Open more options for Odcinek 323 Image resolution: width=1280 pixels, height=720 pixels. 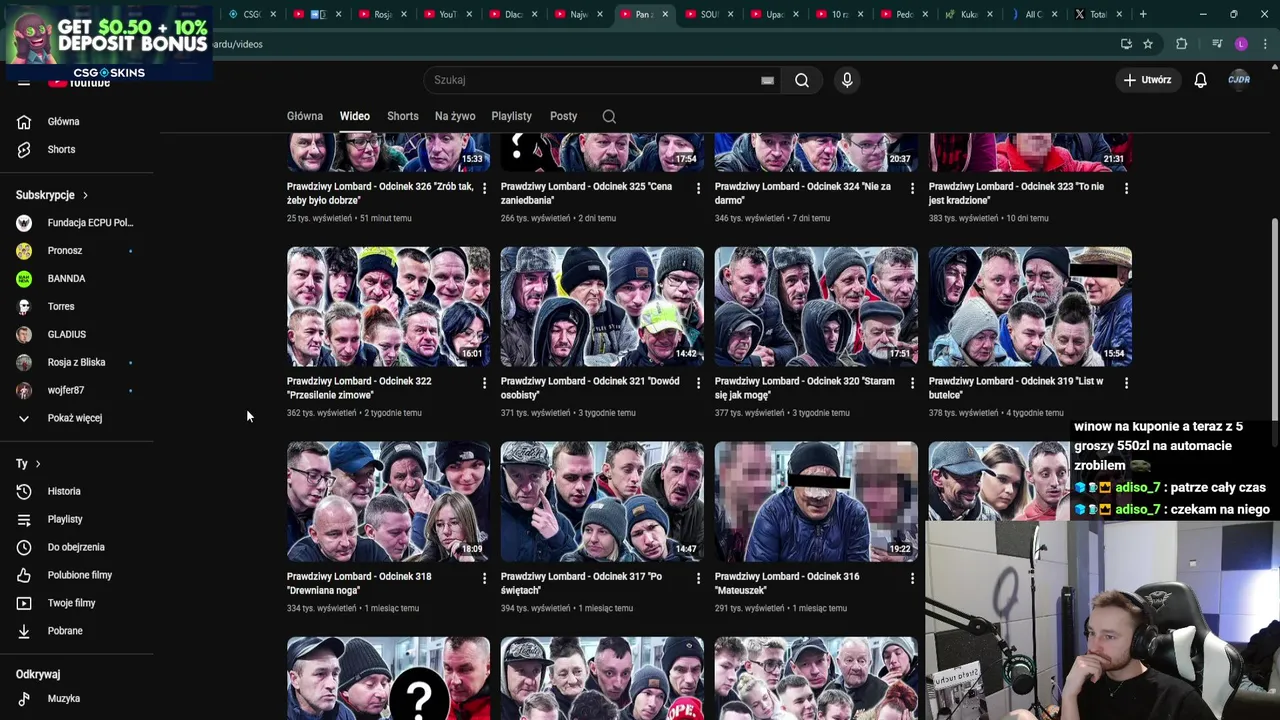pos(1126,188)
